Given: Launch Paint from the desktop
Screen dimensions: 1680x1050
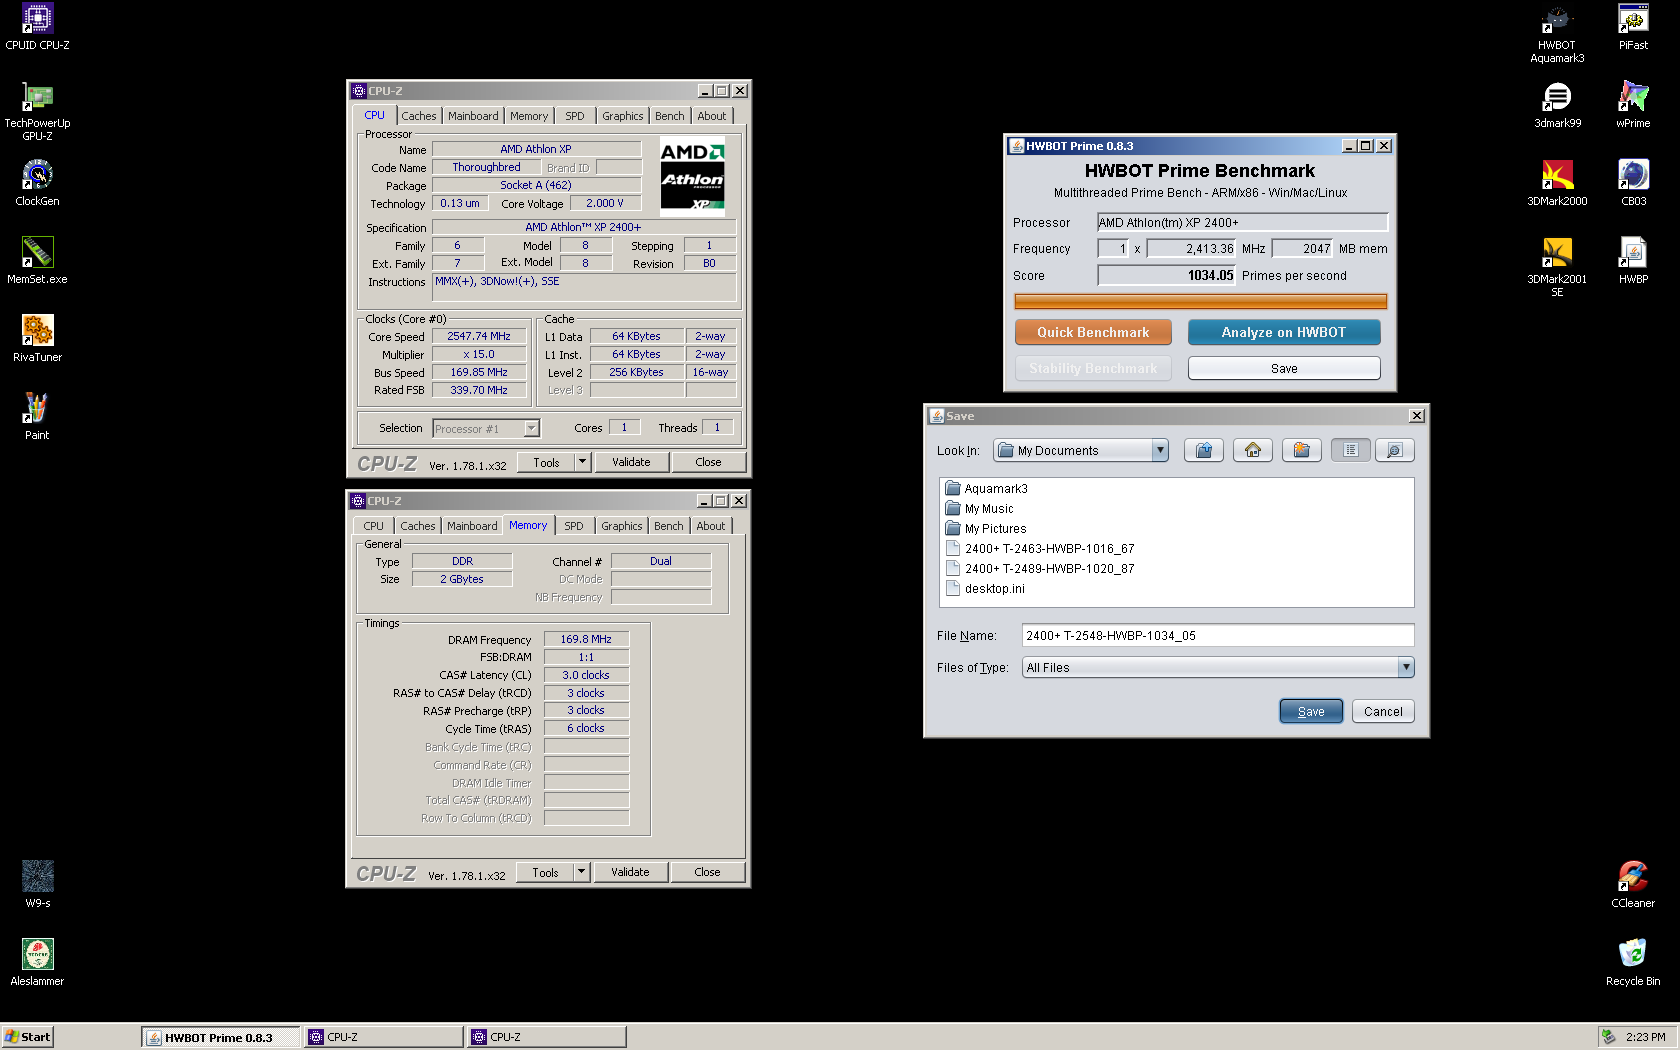Looking at the screenshot, I should coord(37,417).
